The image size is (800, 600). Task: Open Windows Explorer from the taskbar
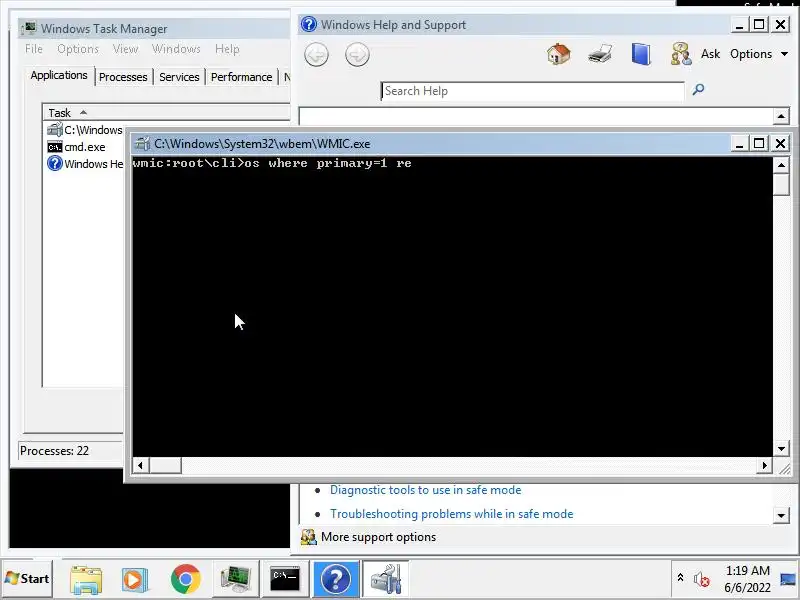tap(86, 579)
